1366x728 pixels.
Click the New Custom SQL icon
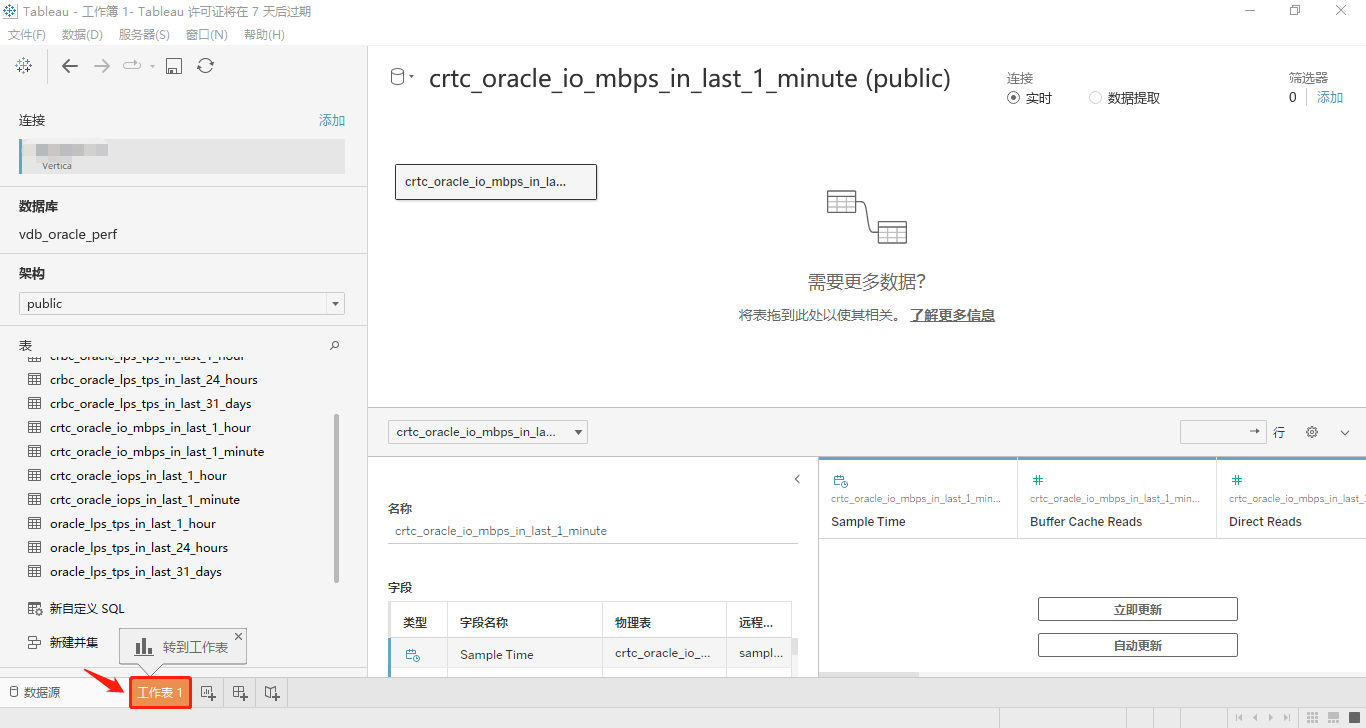[x=34, y=608]
